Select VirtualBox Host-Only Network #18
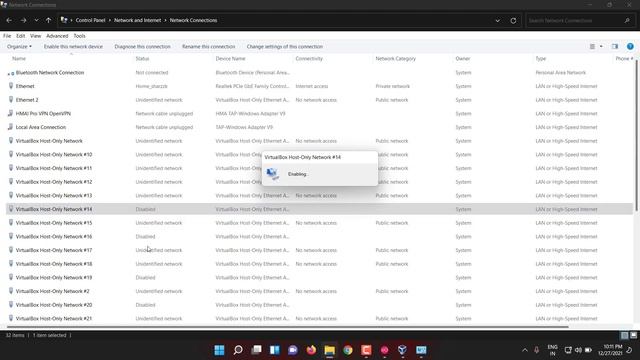The width and height of the screenshot is (640, 360). [x=320, y=264]
